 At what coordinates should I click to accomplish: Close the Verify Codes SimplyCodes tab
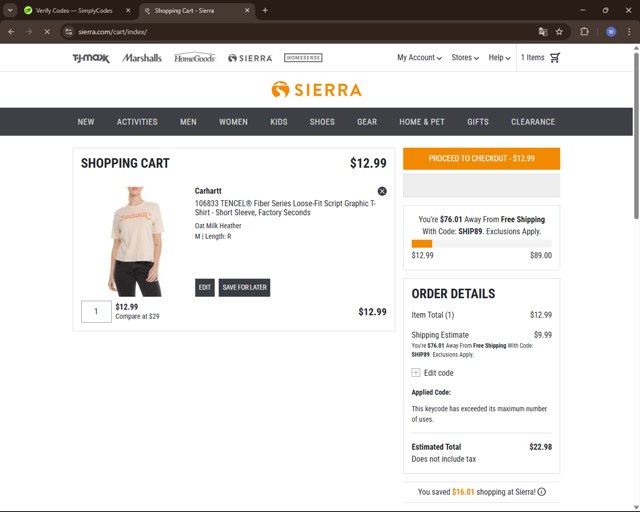pos(128,11)
